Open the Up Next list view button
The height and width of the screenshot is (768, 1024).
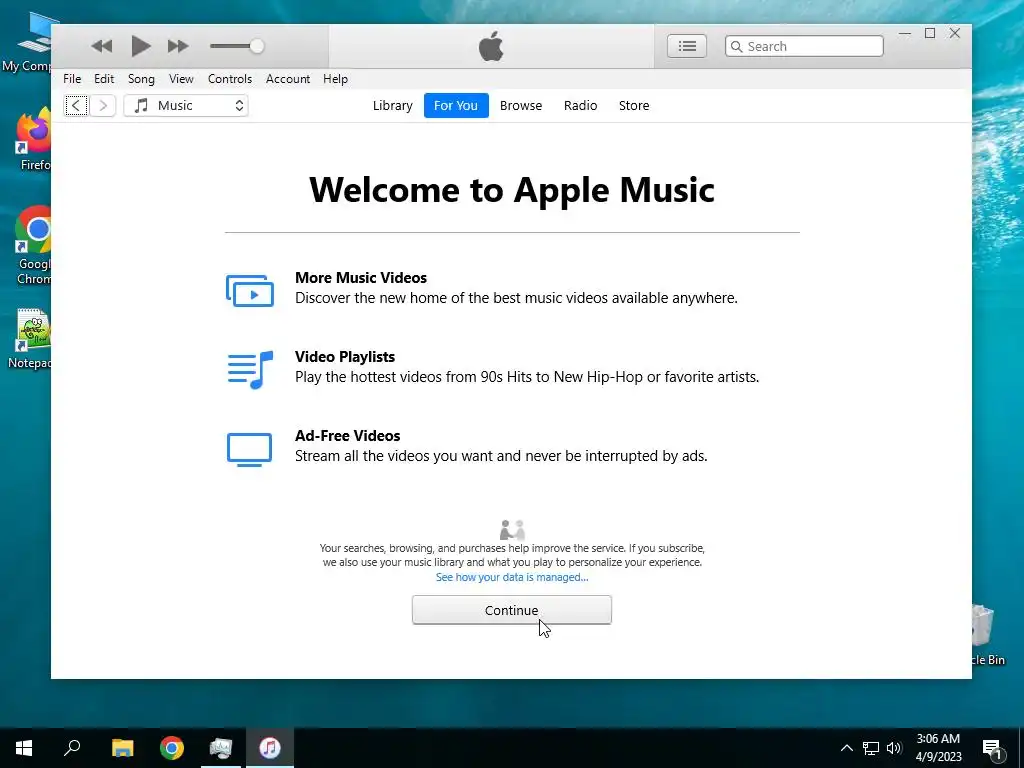coord(686,46)
